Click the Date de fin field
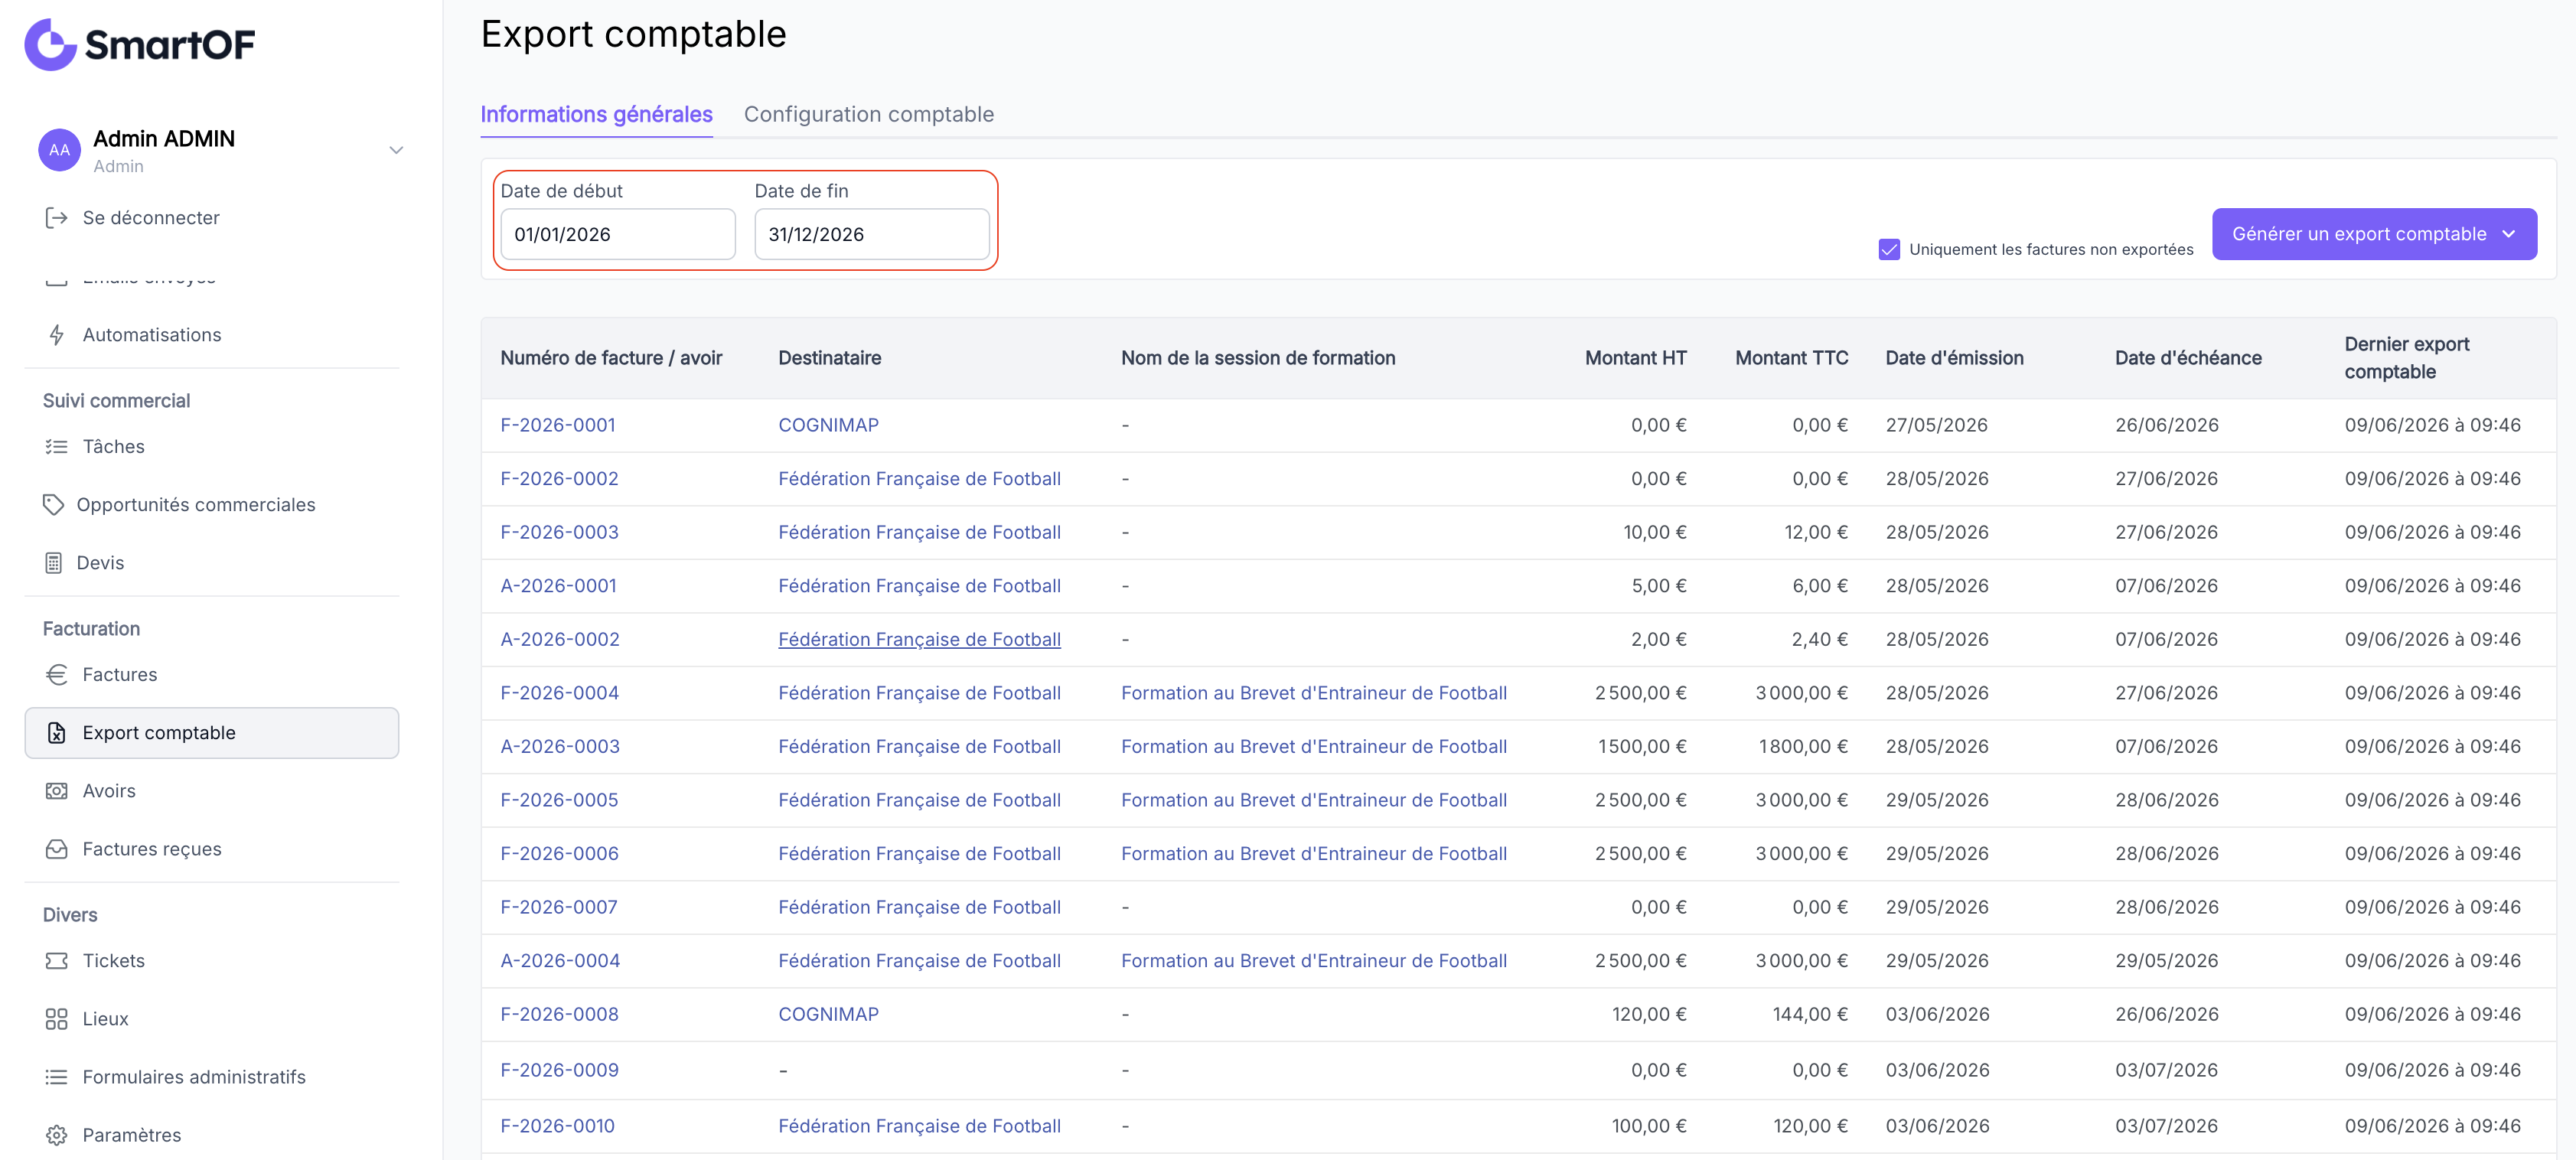Image resolution: width=2576 pixels, height=1160 pixels. (x=872, y=234)
